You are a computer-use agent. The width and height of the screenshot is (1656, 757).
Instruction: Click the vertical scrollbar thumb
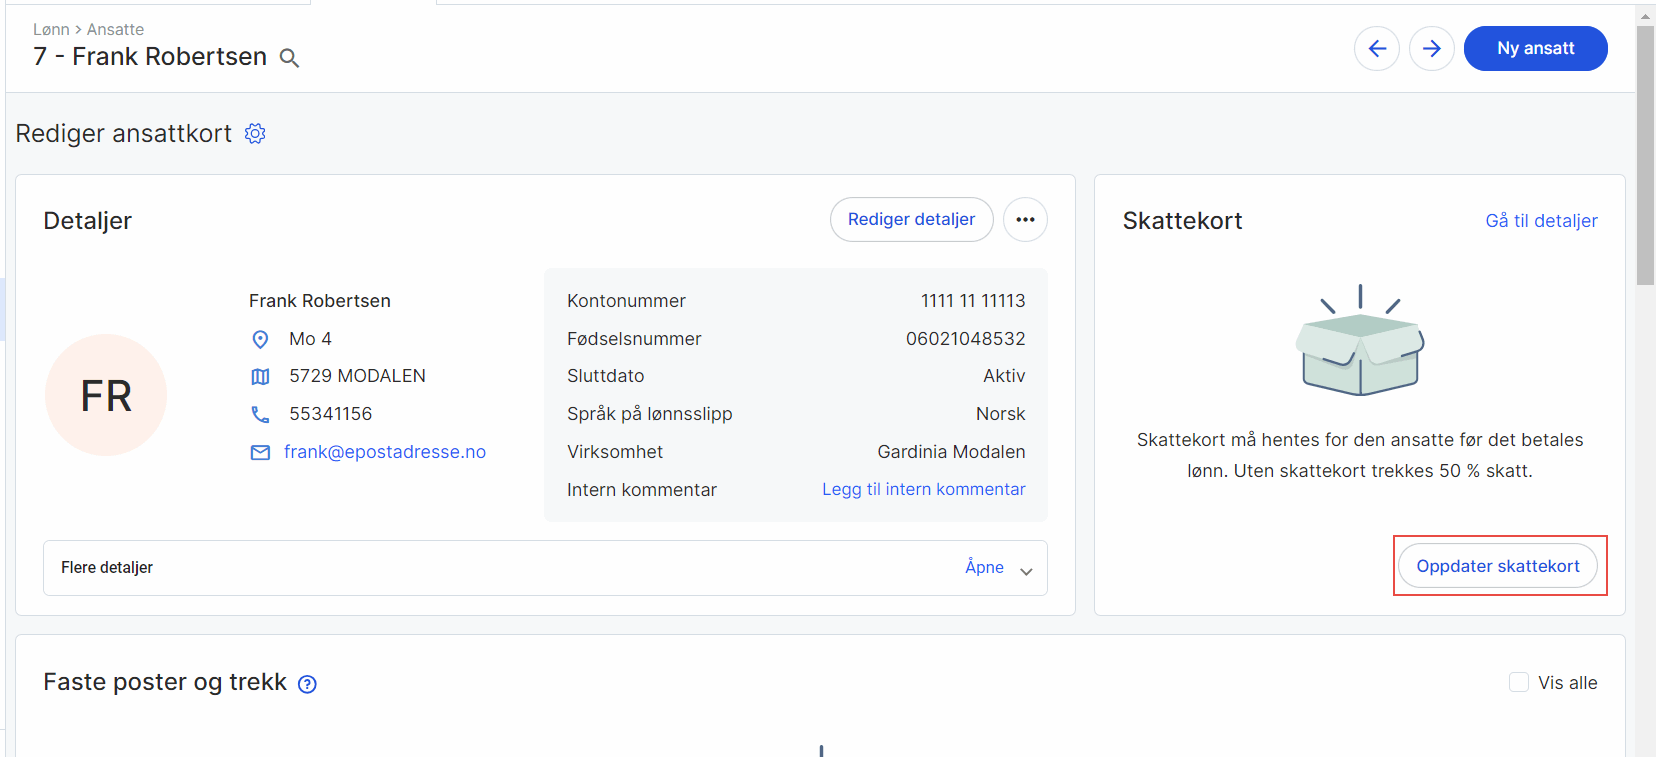(1645, 155)
